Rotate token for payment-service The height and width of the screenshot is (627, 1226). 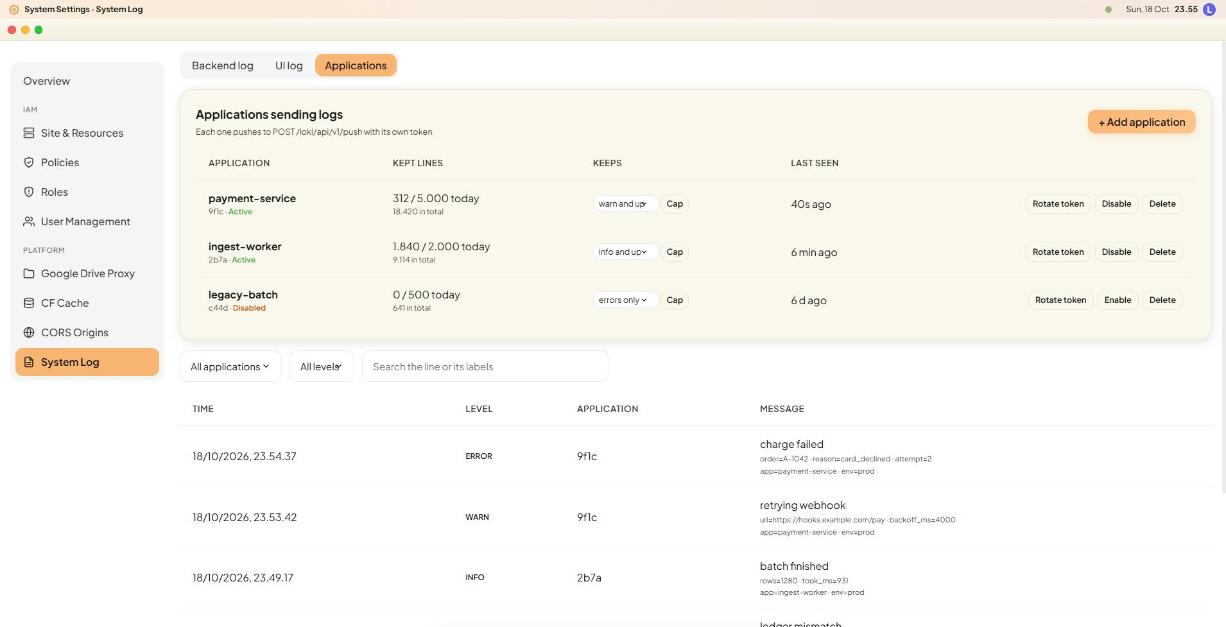click(1058, 204)
